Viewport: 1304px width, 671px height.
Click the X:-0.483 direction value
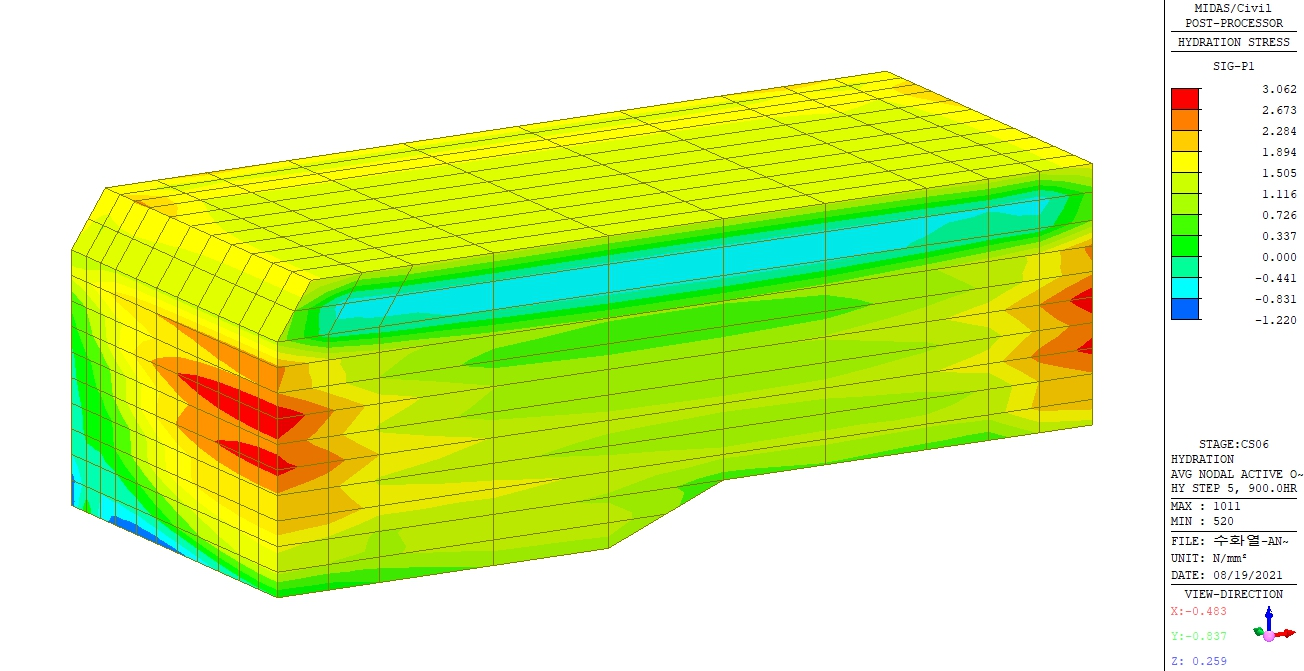point(1198,611)
